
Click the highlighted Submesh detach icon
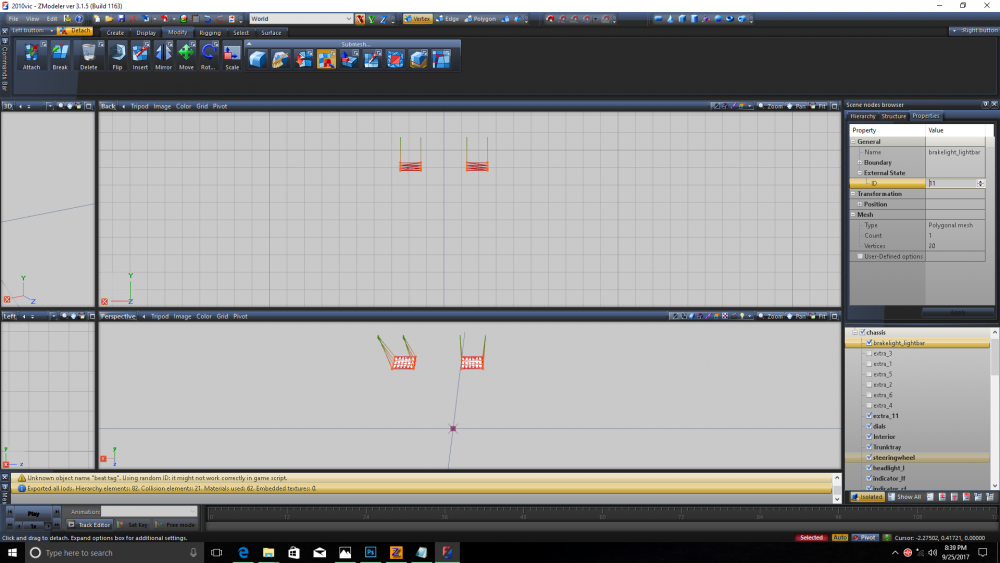point(327,59)
